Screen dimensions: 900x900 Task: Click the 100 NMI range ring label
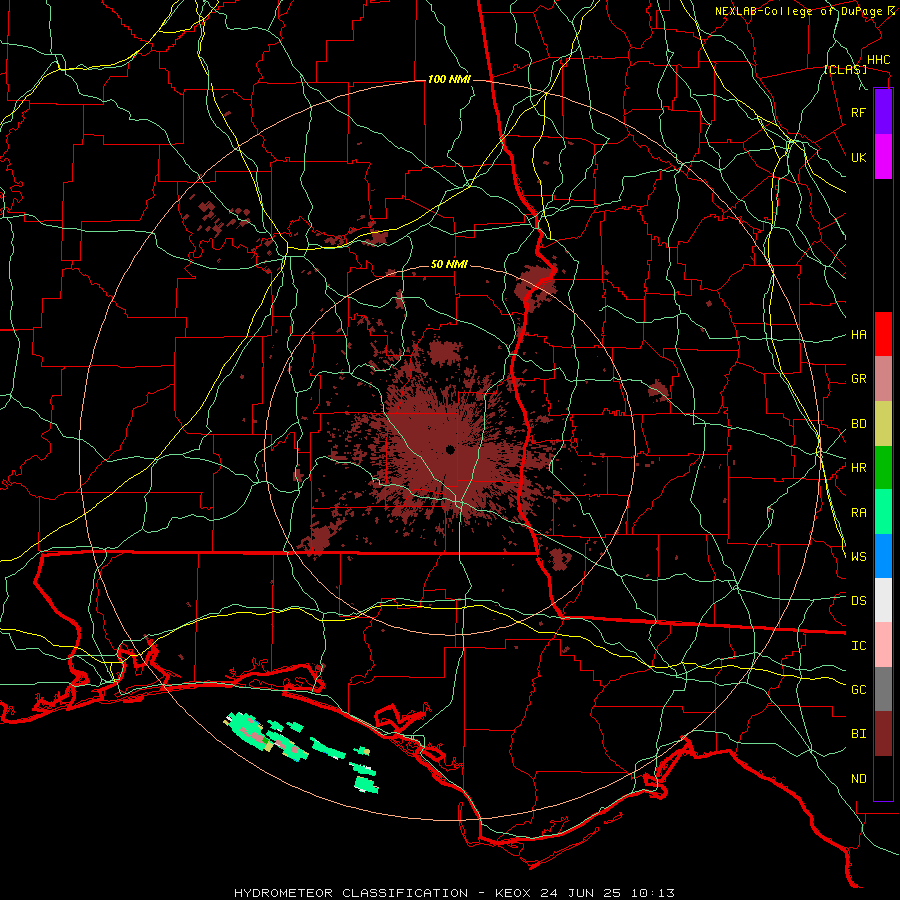(x=449, y=79)
